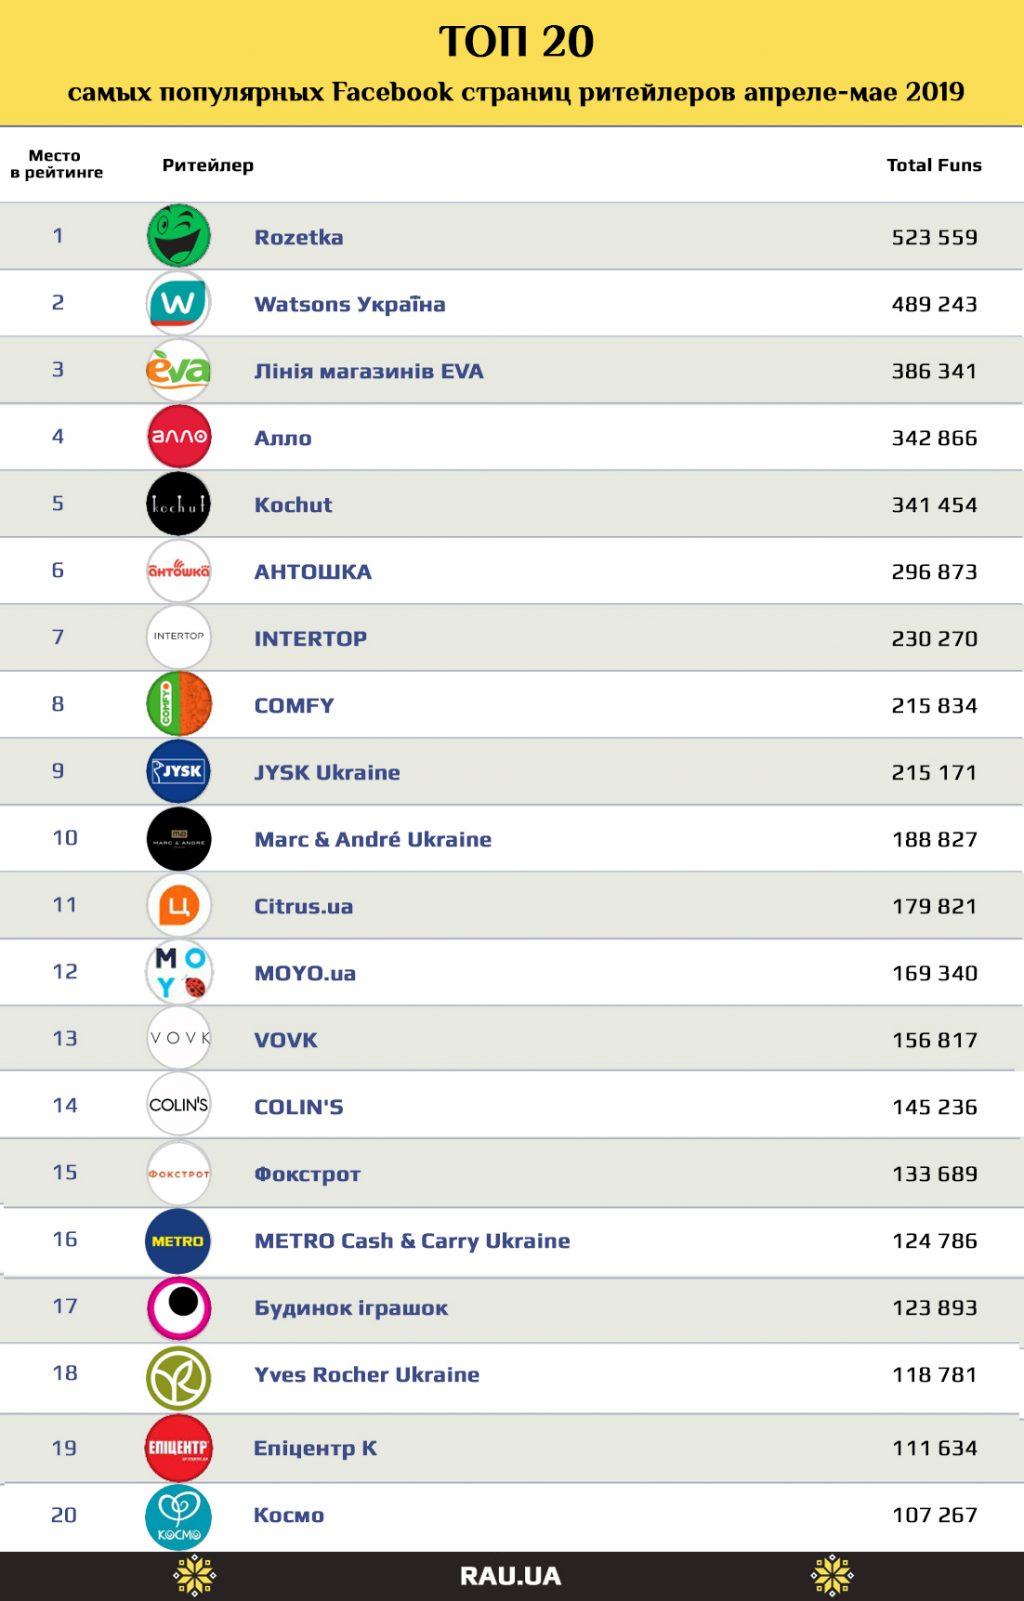This screenshot has height=1601, width=1024.
Task: Click the METRO yellow-on-blue logo
Action: point(178,1241)
